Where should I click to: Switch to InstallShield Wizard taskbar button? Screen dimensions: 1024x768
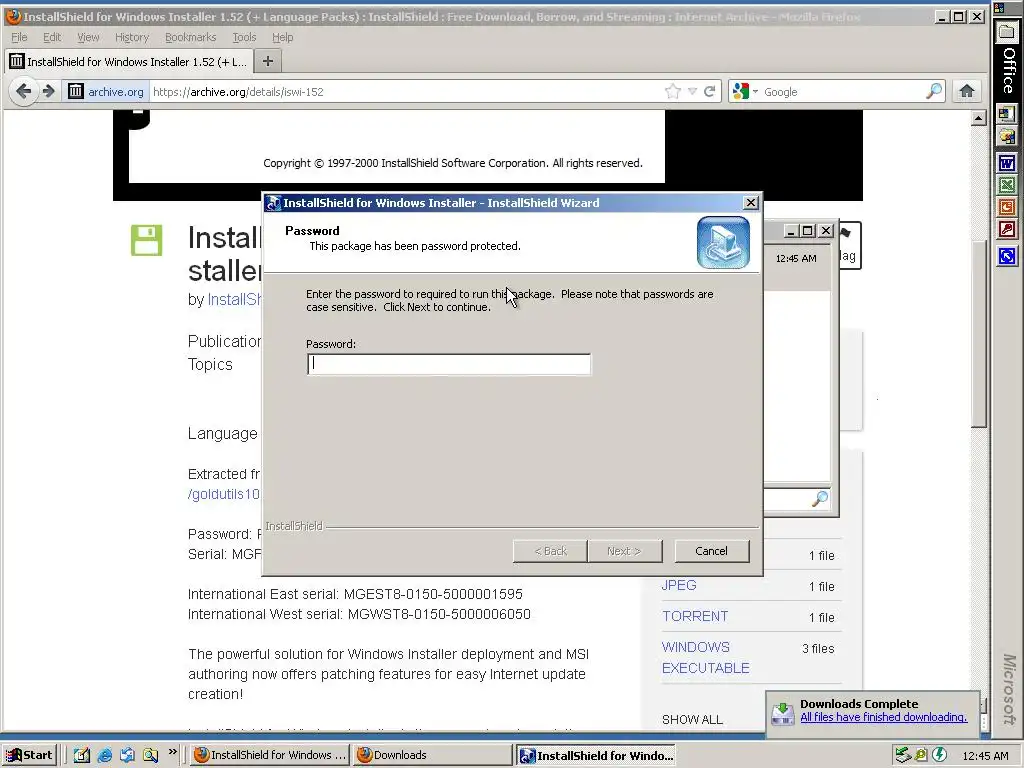596,755
